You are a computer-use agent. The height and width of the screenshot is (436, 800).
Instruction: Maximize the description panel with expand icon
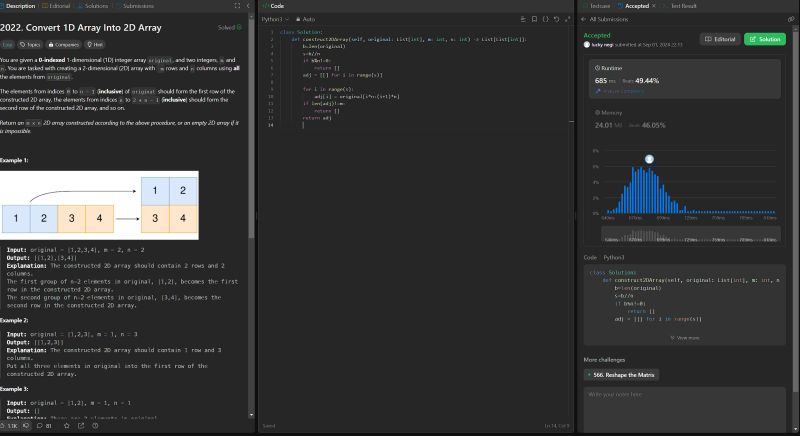[235, 6]
